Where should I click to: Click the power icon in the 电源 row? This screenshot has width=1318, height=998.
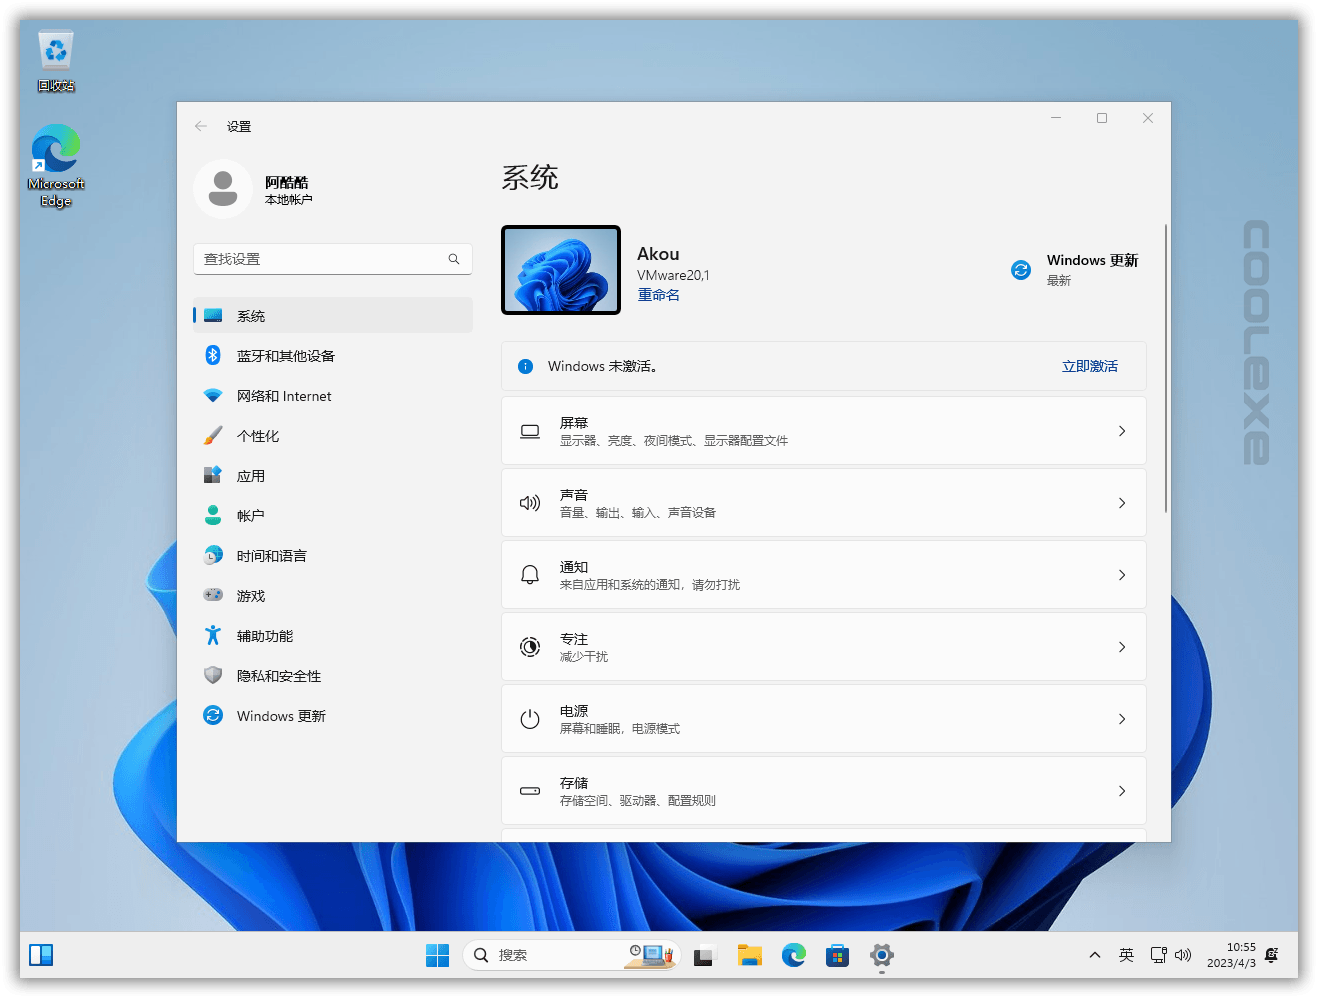pos(530,719)
